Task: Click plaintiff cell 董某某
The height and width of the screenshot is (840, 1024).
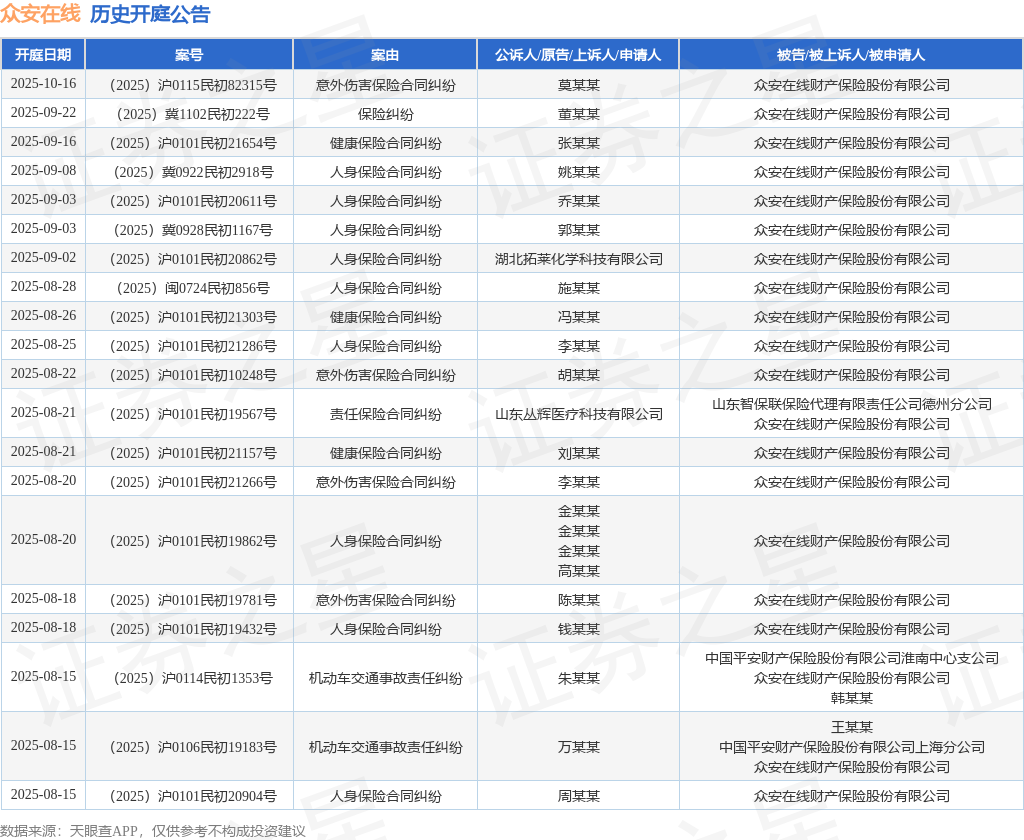Action: pyautogui.click(x=579, y=114)
